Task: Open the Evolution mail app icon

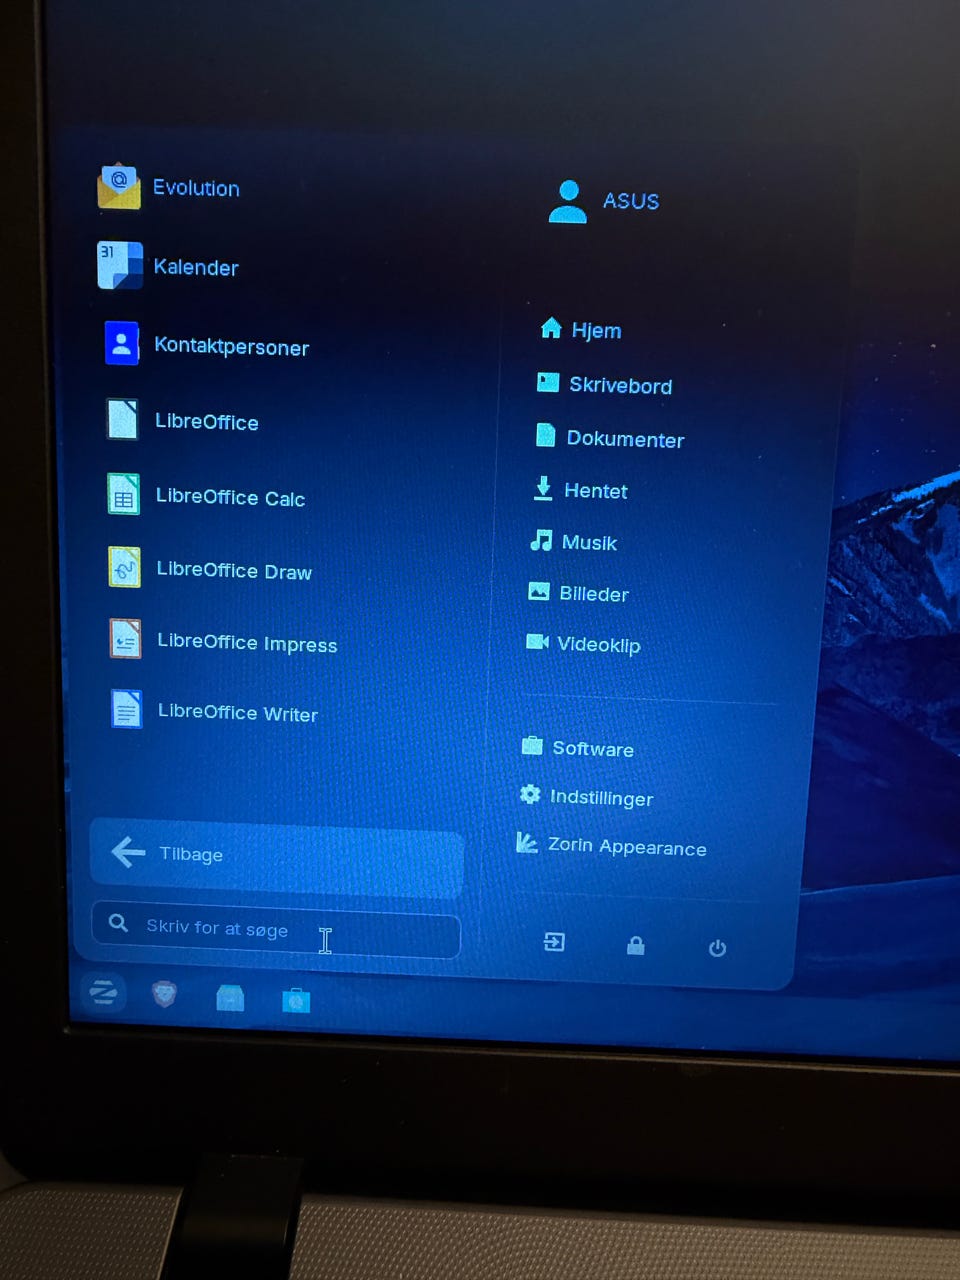Action: pyautogui.click(x=119, y=186)
